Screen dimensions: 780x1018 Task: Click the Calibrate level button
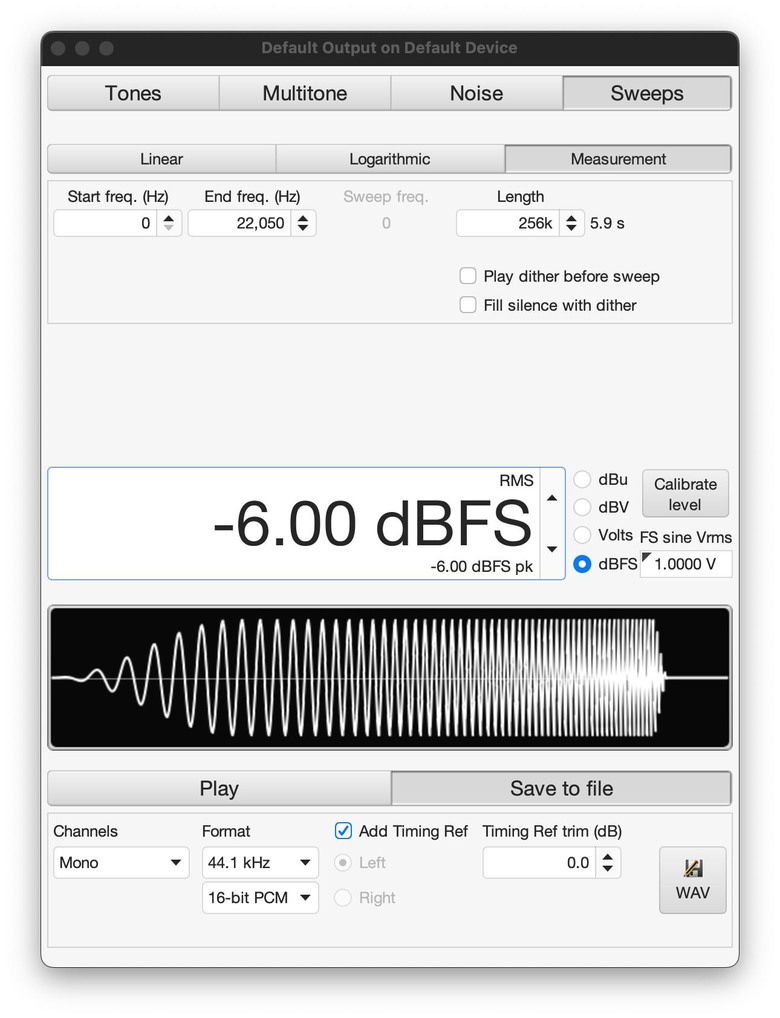click(685, 494)
